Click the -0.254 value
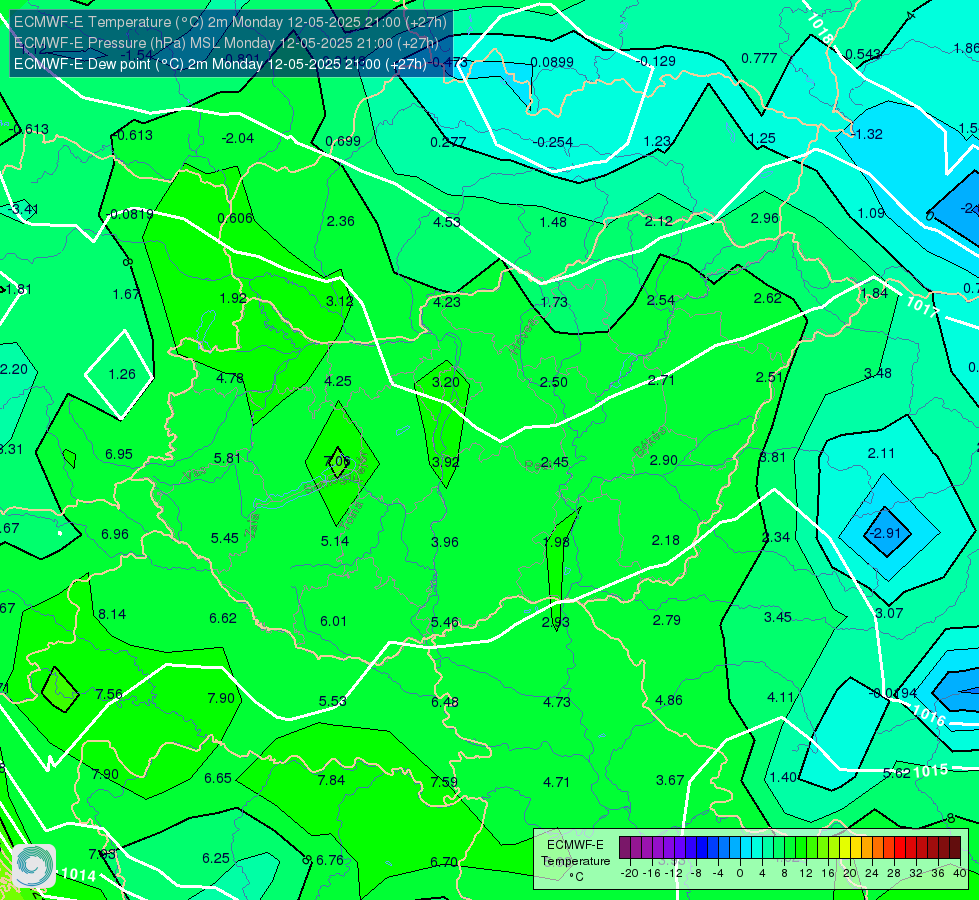Image resolution: width=979 pixels, height=900 pixels. pyautogui.click(x=553, y=142)
